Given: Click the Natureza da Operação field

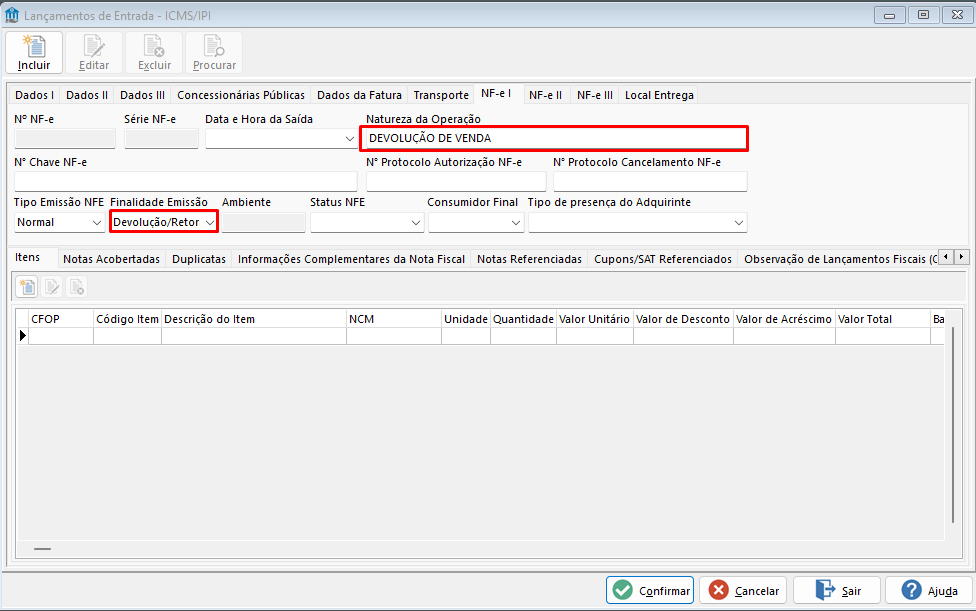Looking at the screenshot, I should (x=554, y=138).
